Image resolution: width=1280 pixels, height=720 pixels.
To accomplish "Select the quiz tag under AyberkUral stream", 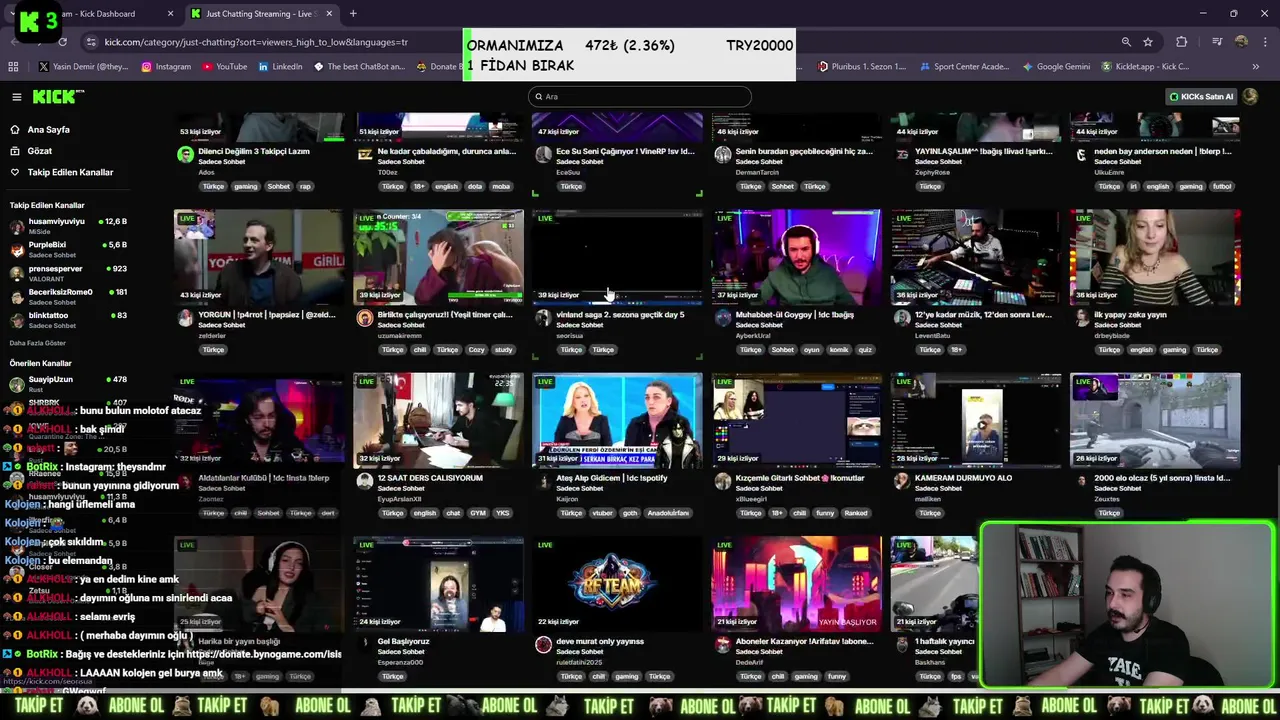I will pyautogui.click(x=865, y=350).
